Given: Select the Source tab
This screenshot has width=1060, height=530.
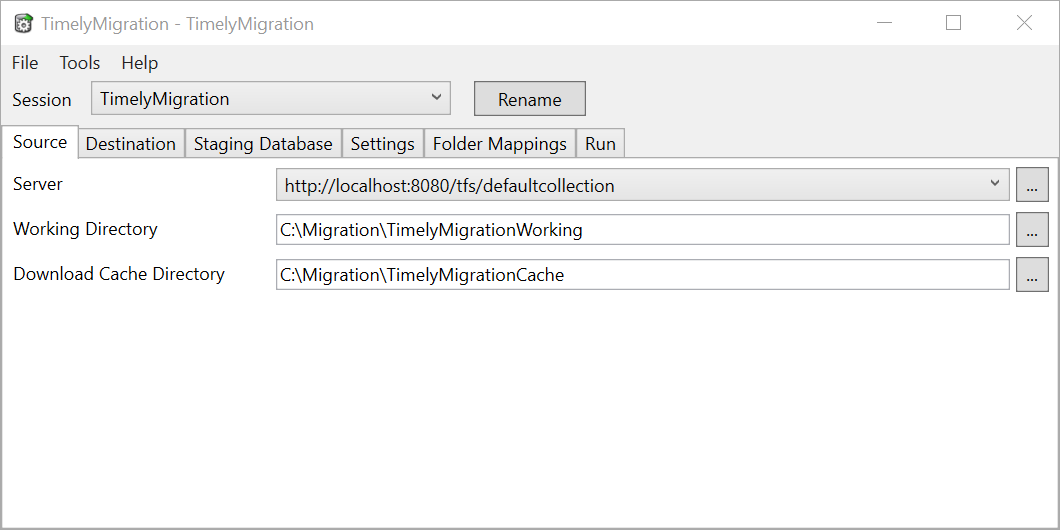Looking at the screenshot, I should click(40, 142).
